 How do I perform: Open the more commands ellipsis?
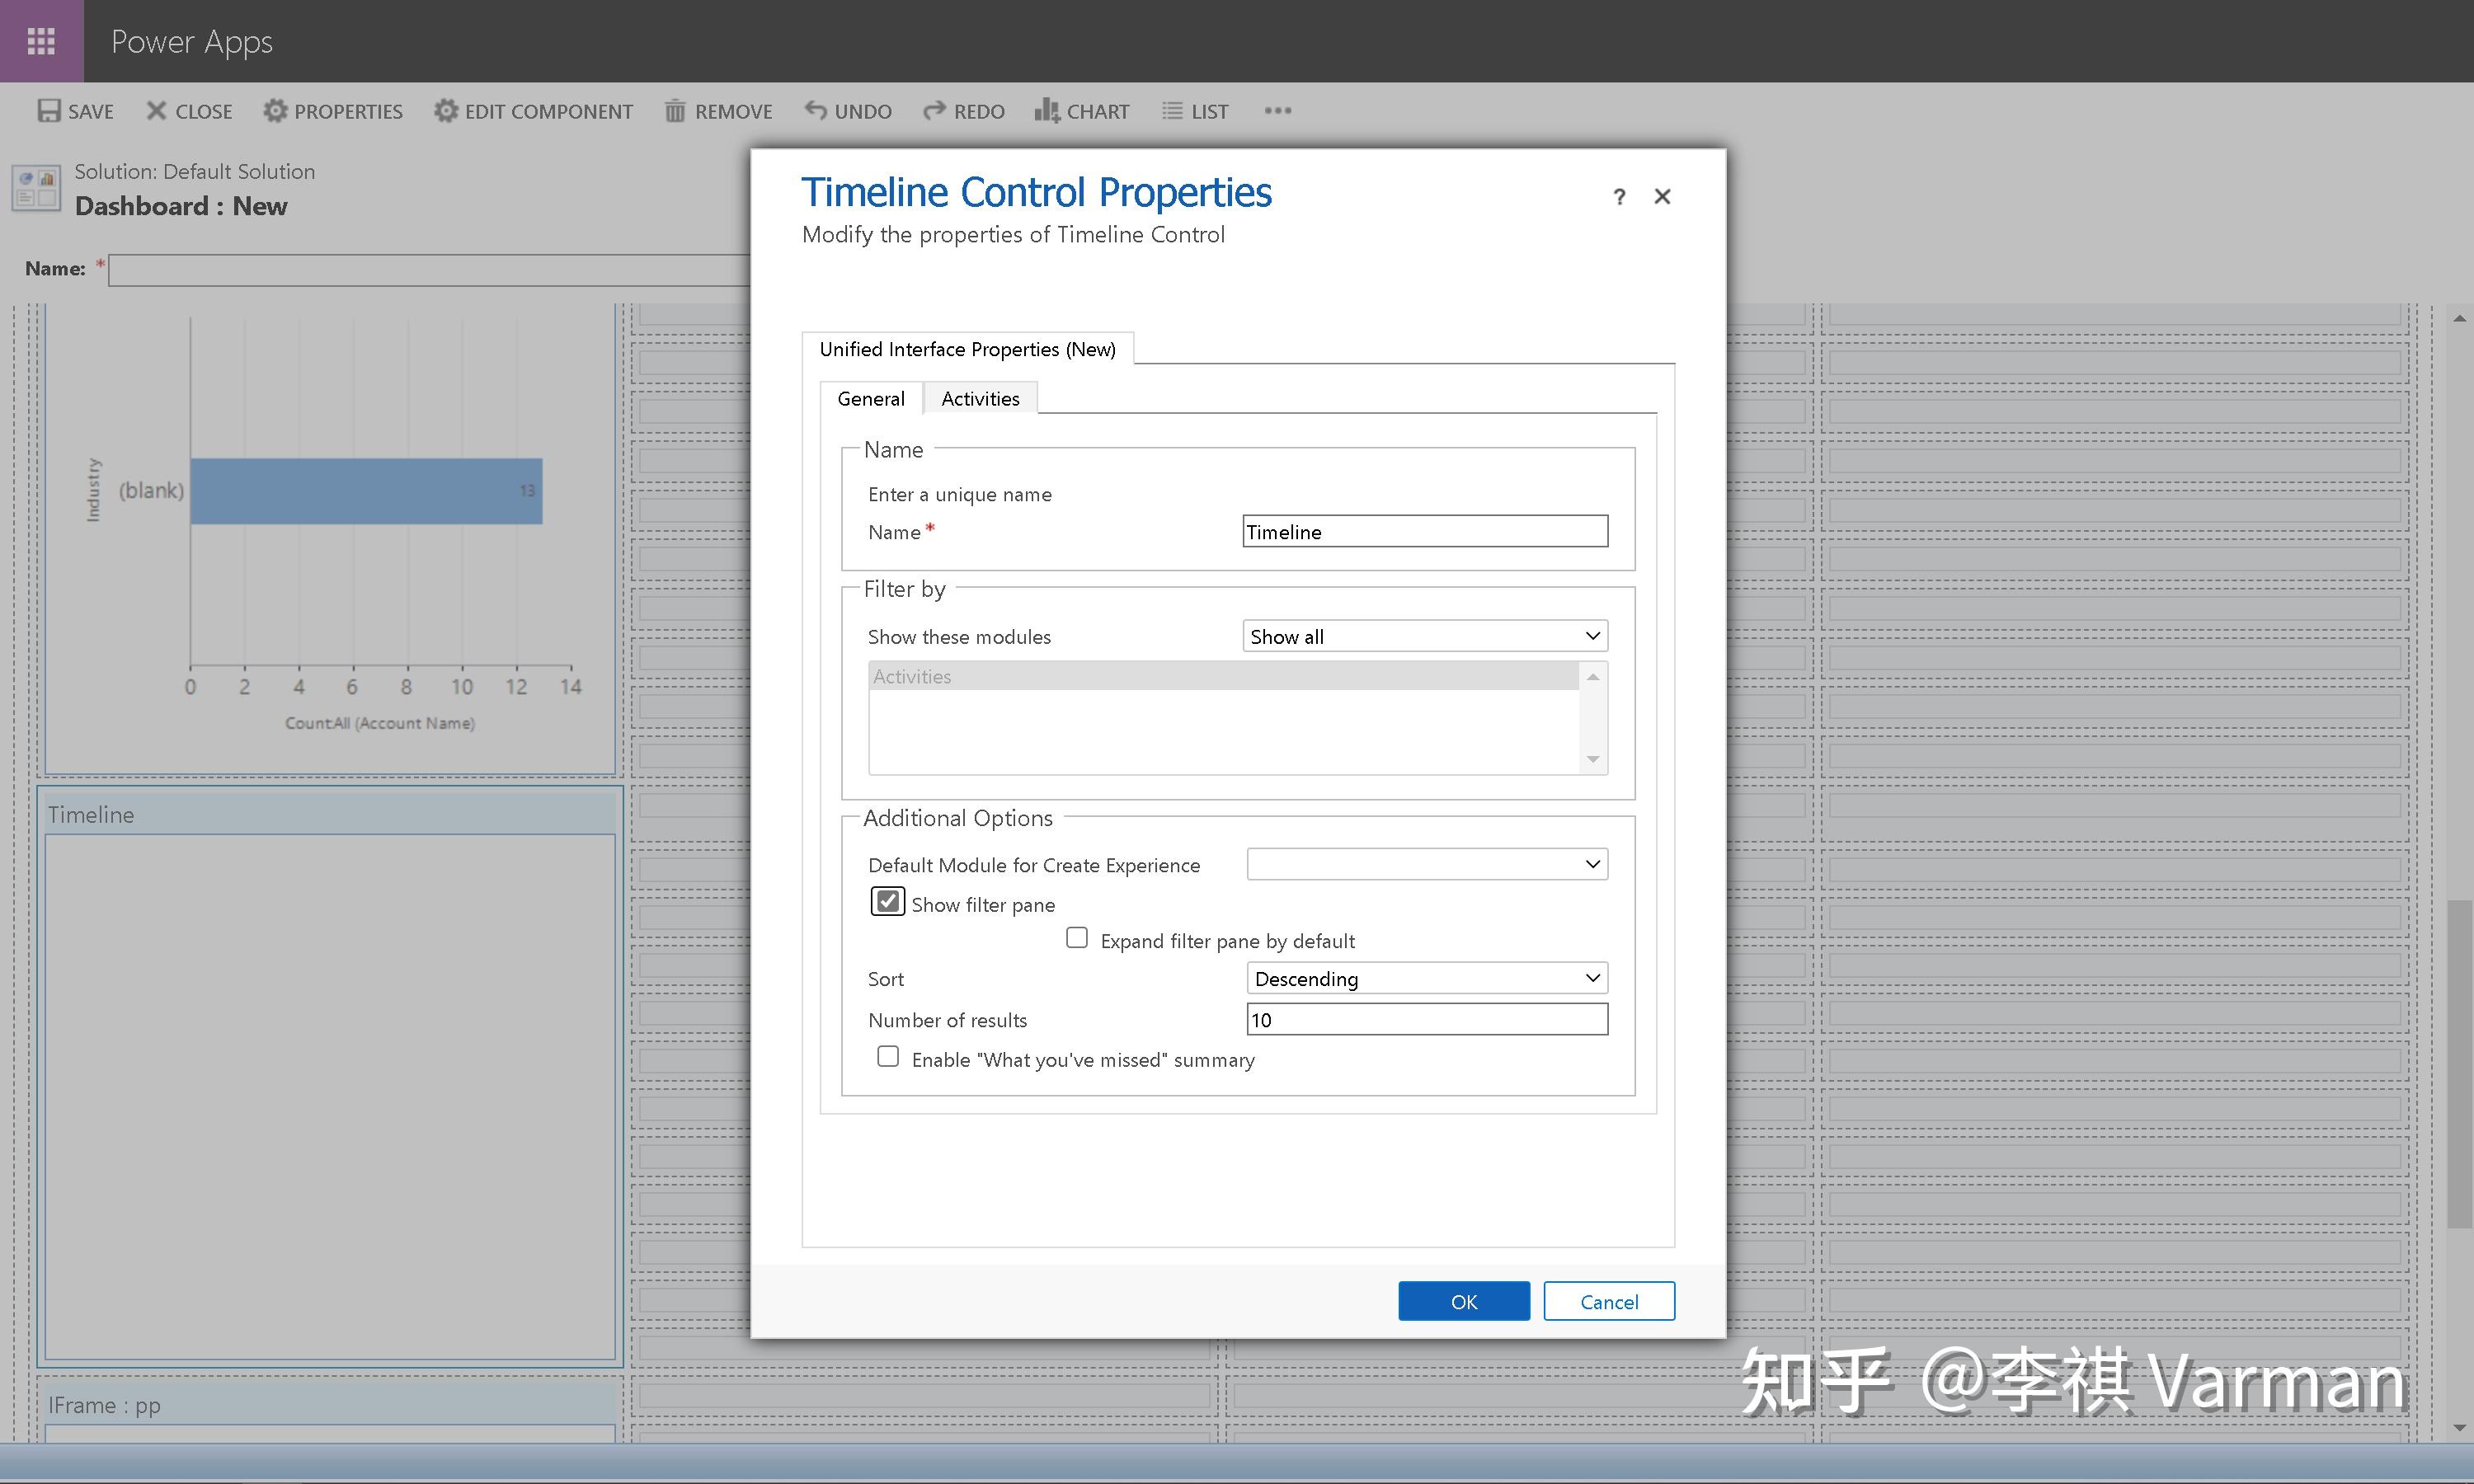click(x=1277, y=111)
